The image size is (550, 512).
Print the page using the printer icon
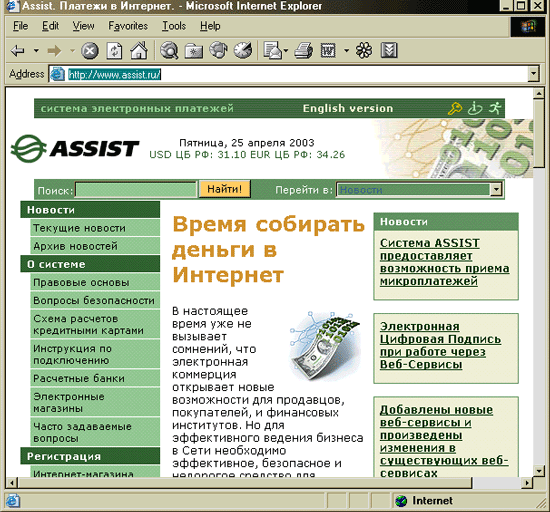point(304,51)
